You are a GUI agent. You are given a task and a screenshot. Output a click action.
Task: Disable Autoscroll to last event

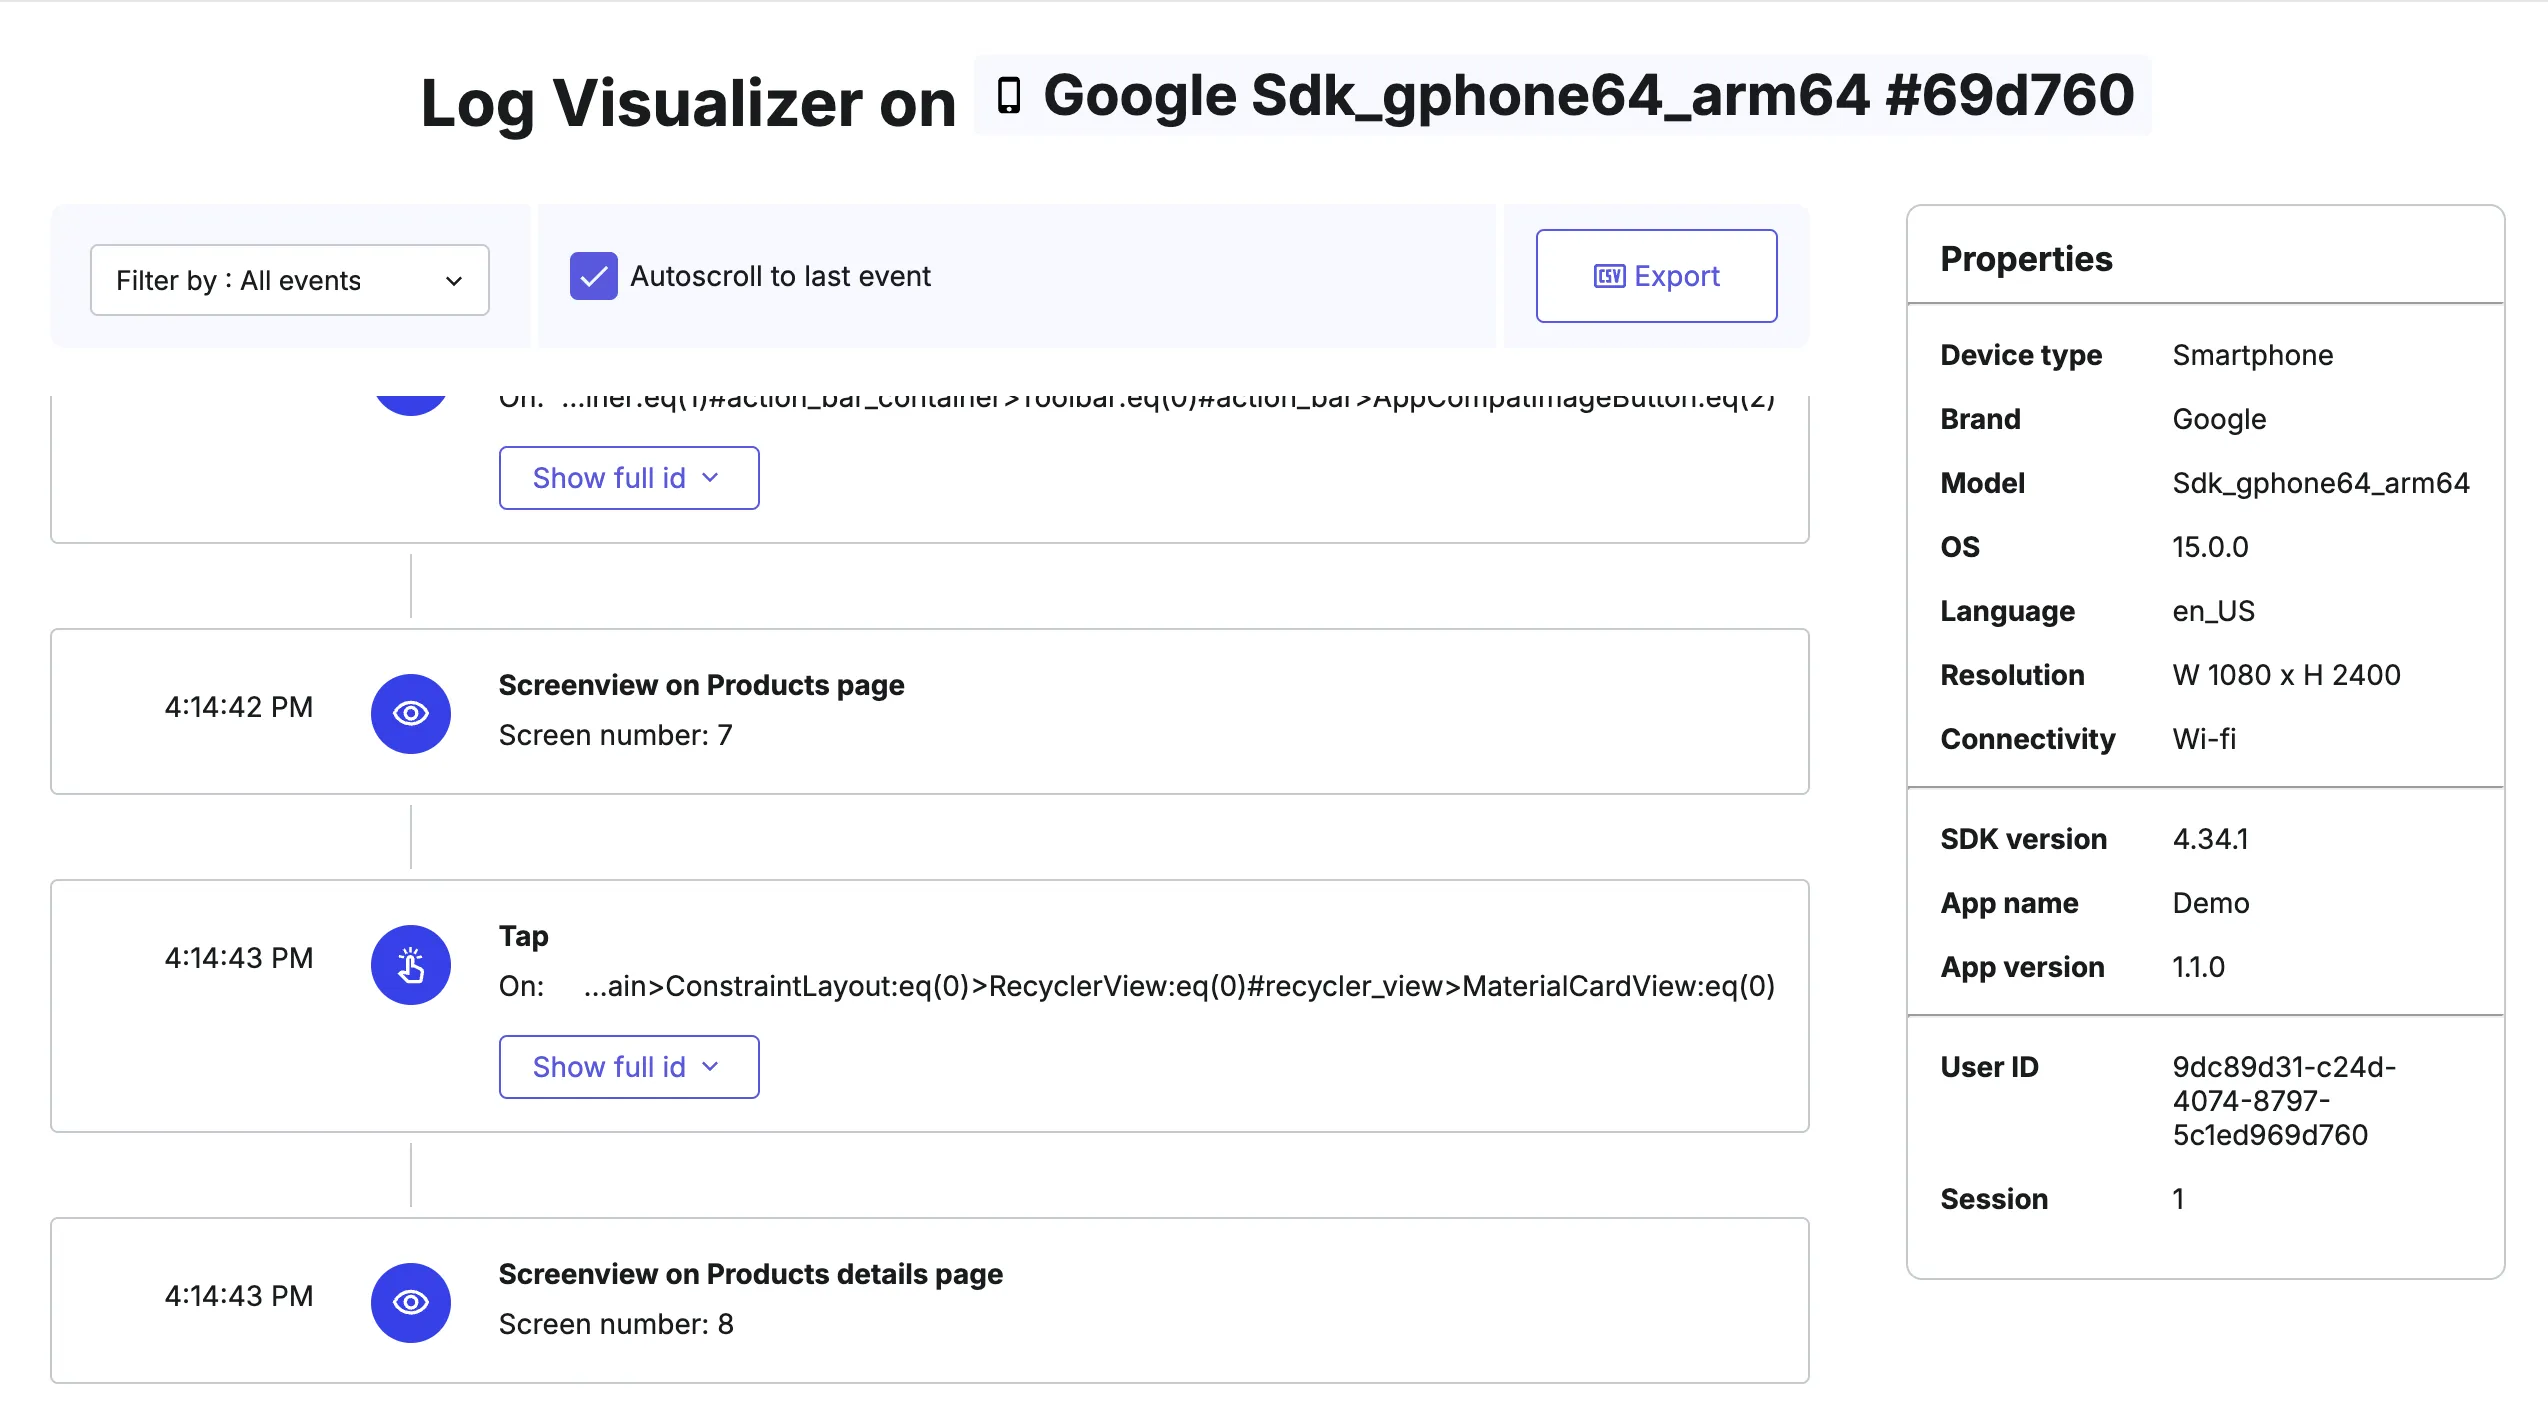[x=594, y=276]
